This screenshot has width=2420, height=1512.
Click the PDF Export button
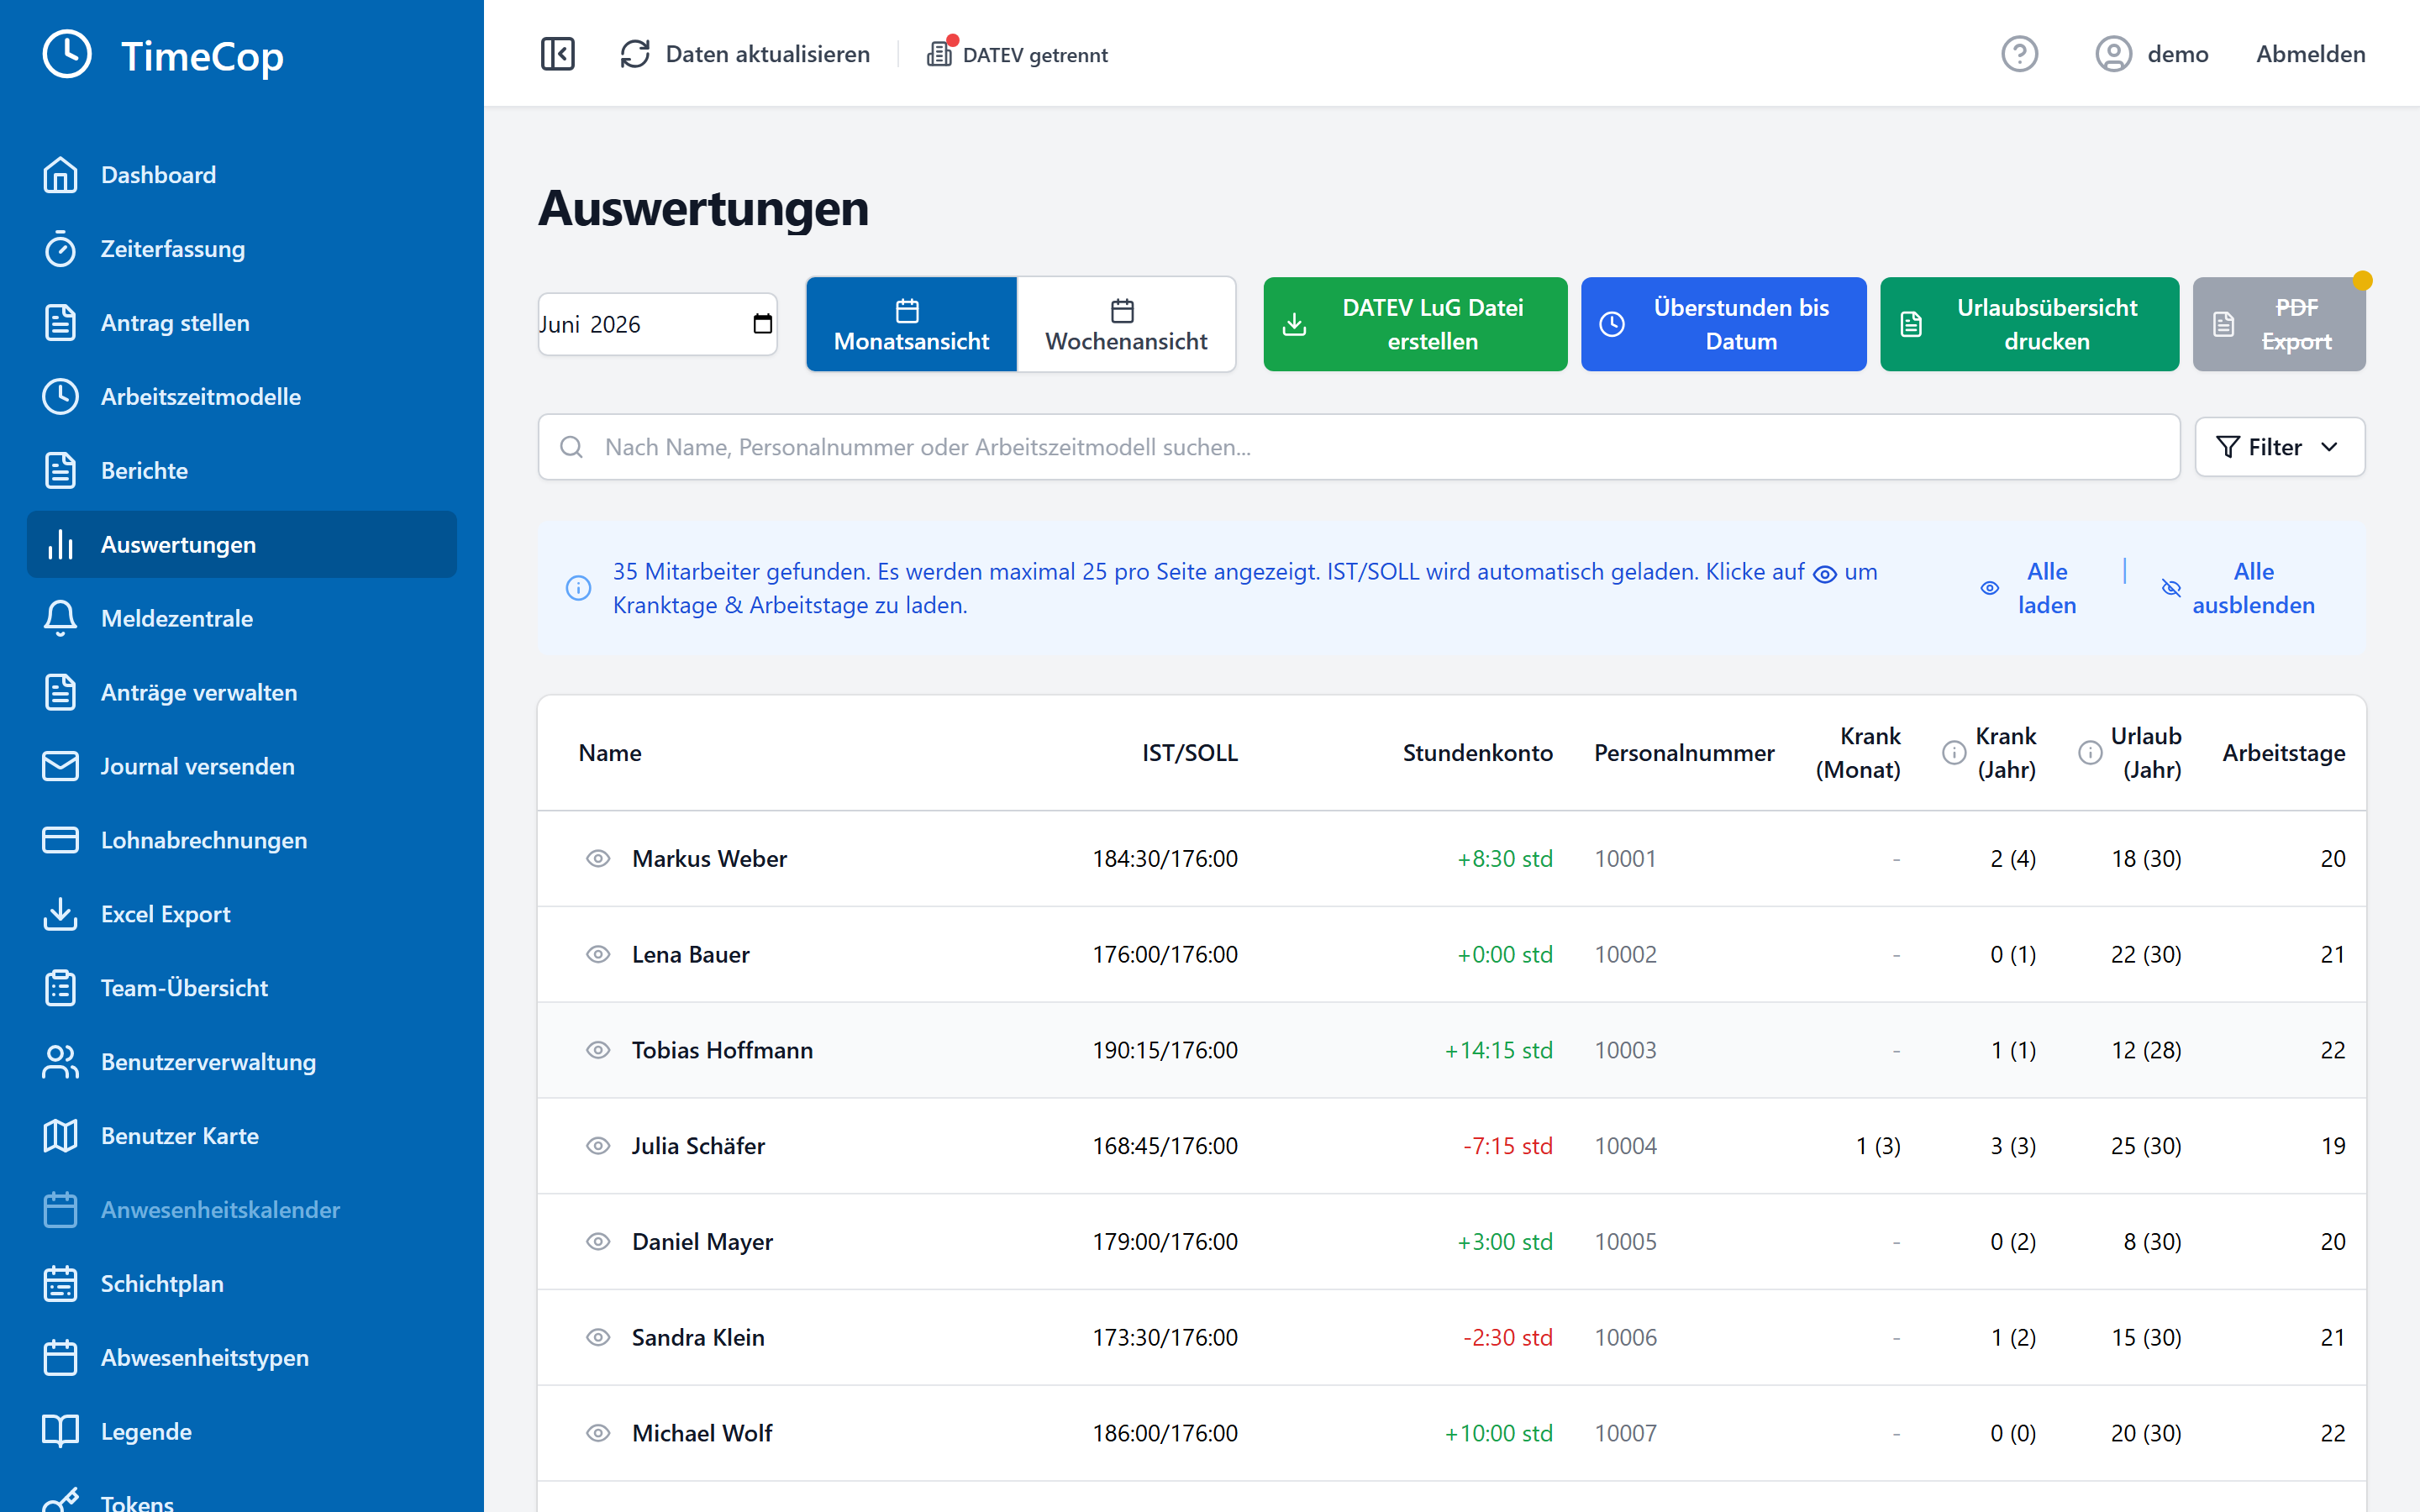coord(2279,324)
